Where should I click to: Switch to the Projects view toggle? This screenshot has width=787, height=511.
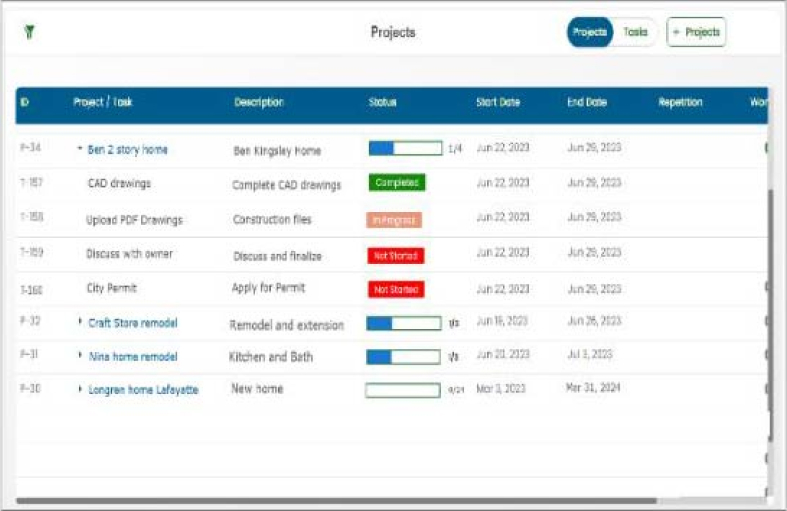click(x=590, y=32)
